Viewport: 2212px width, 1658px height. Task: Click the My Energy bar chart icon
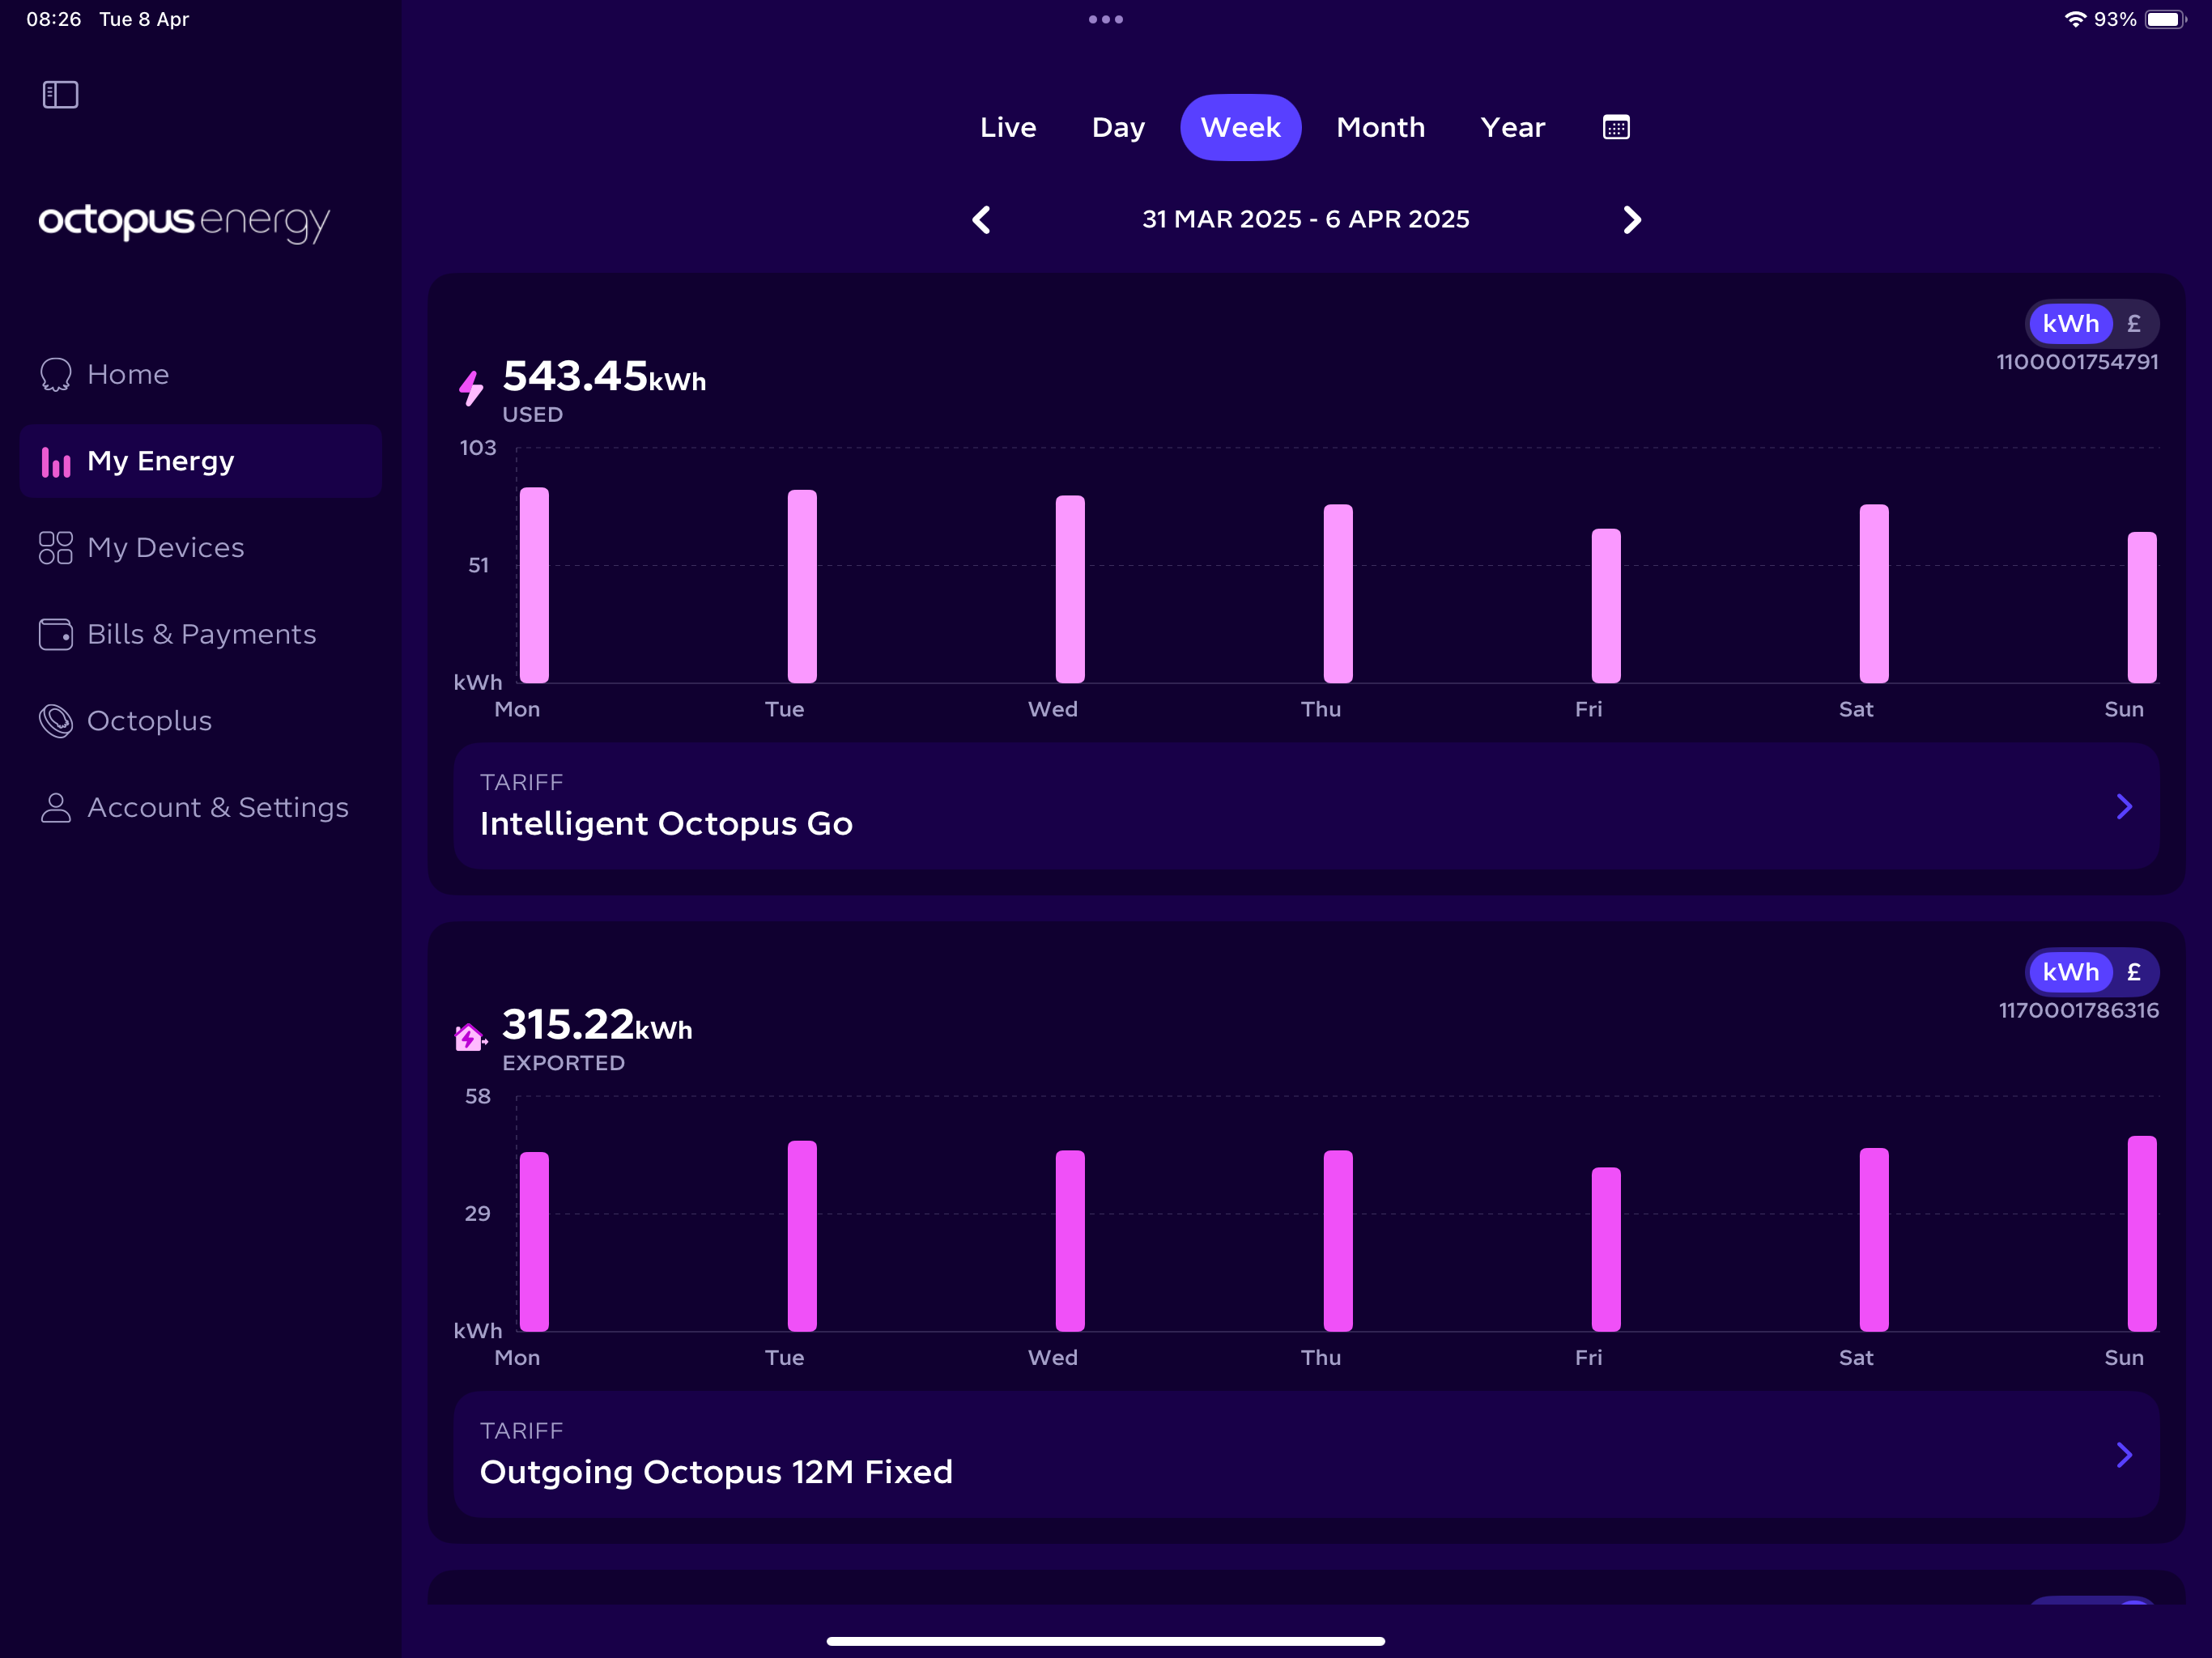(x=56, y=461)
